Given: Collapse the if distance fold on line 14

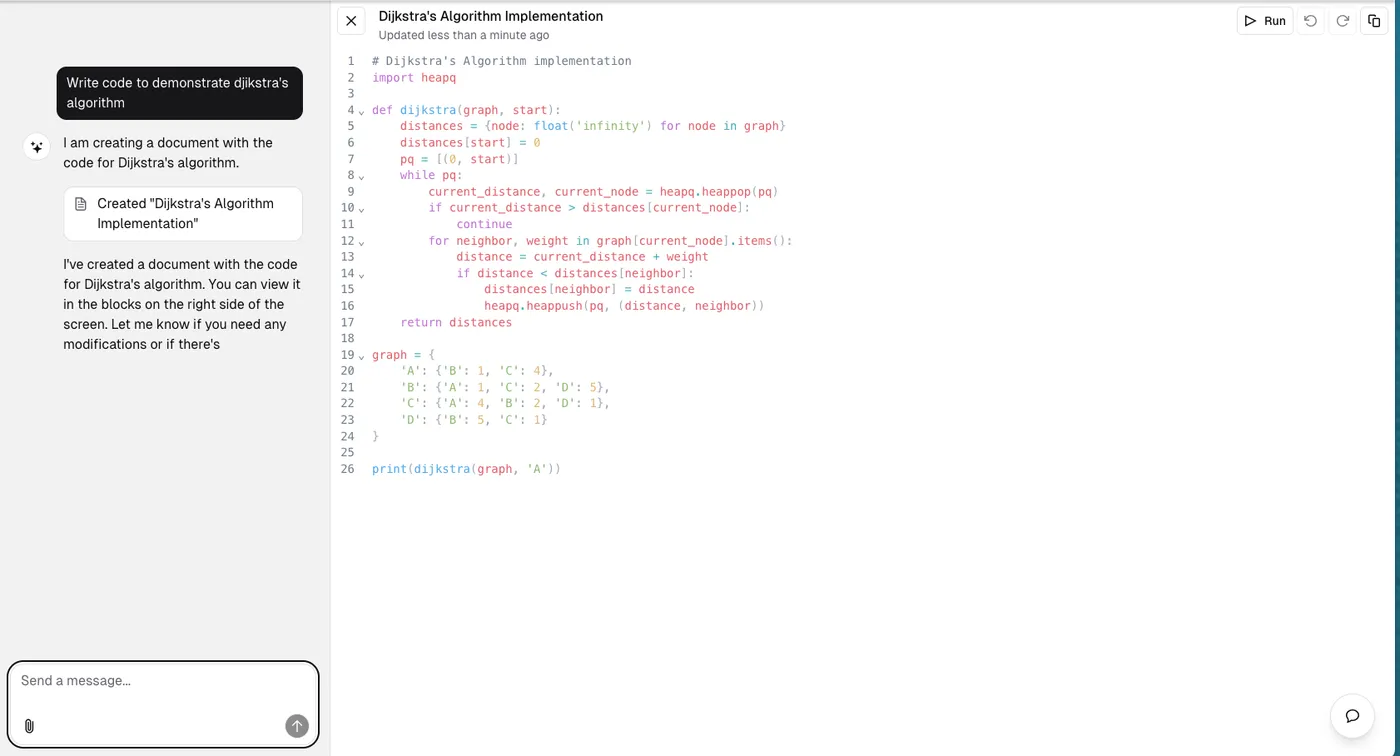Looking at the screenshot, I should click(x=361, y=274).
